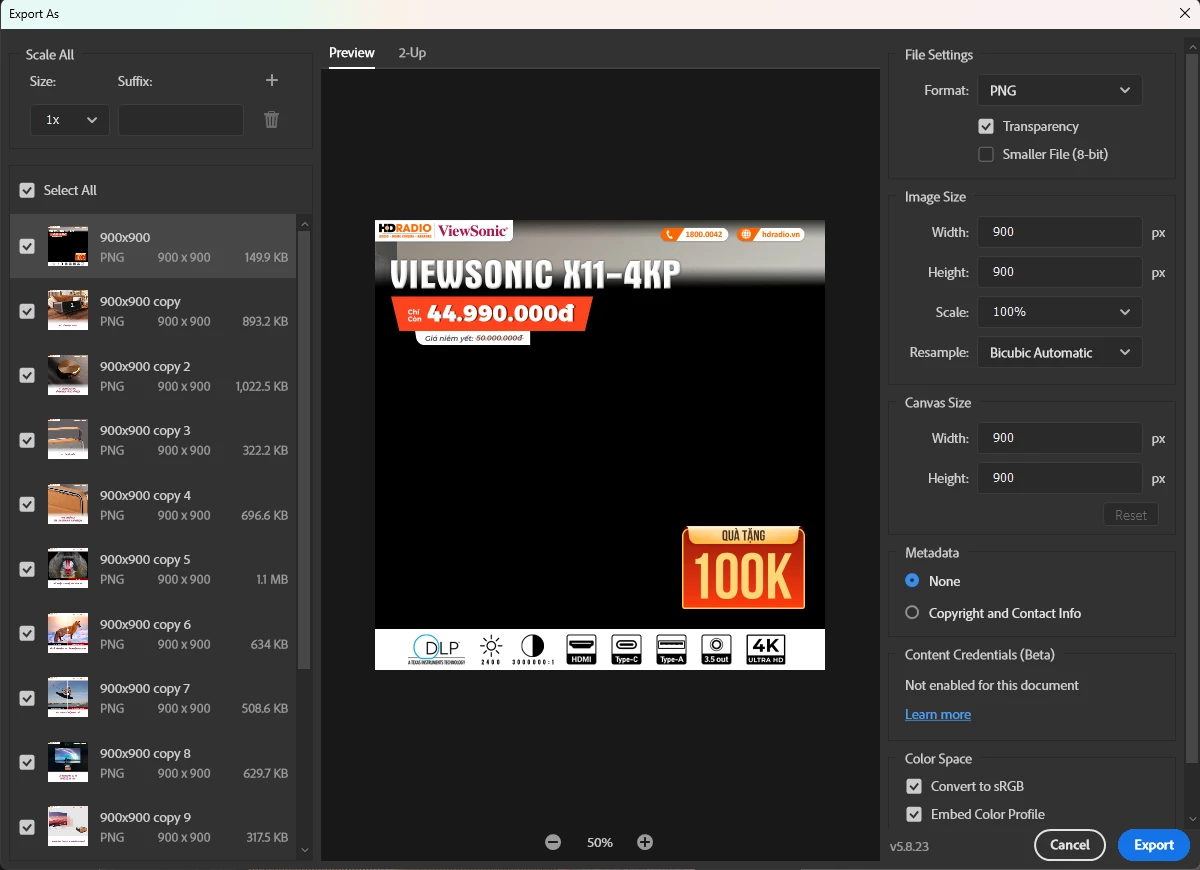Toggle the Select All checkbox

27,190
